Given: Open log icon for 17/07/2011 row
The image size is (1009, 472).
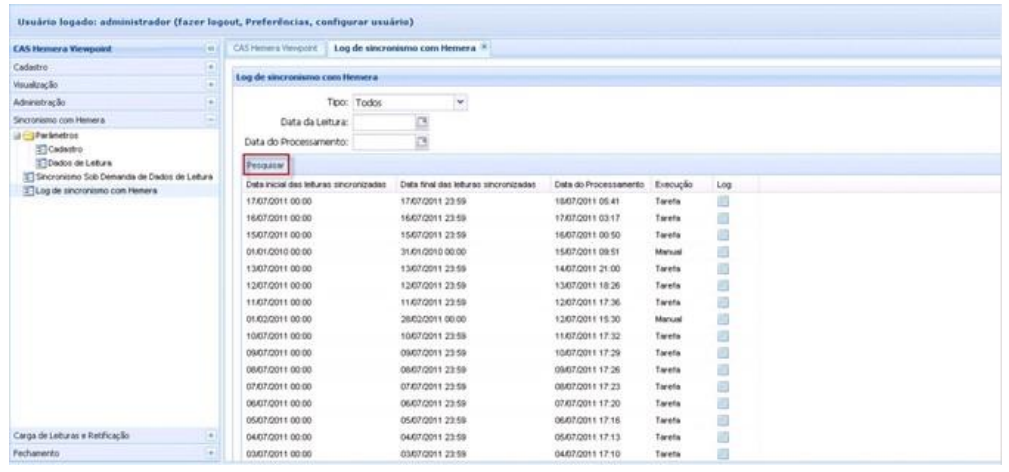Looking at the screenshot, I should pos(722,200).
